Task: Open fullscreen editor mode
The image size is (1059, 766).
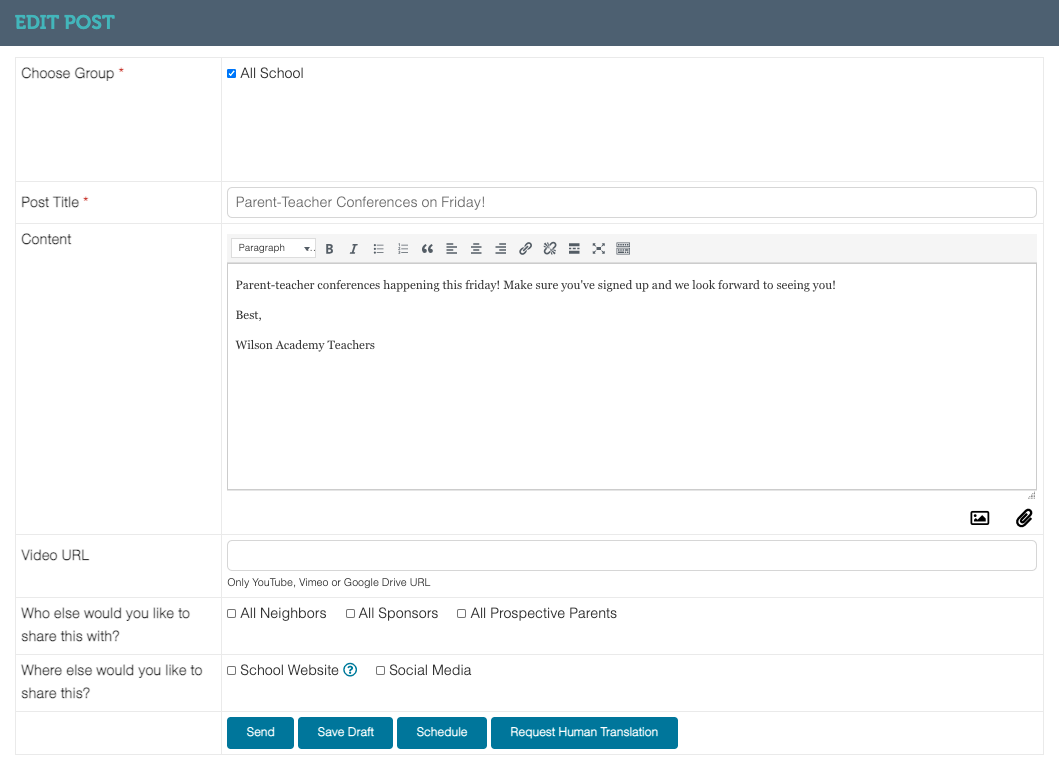Action: [599, 249]
